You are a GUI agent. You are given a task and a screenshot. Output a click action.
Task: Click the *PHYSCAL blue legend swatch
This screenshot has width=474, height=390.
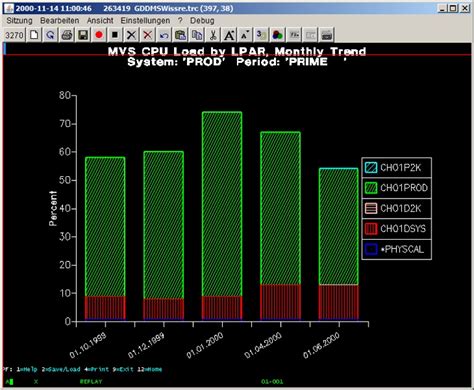click(371, 249)
